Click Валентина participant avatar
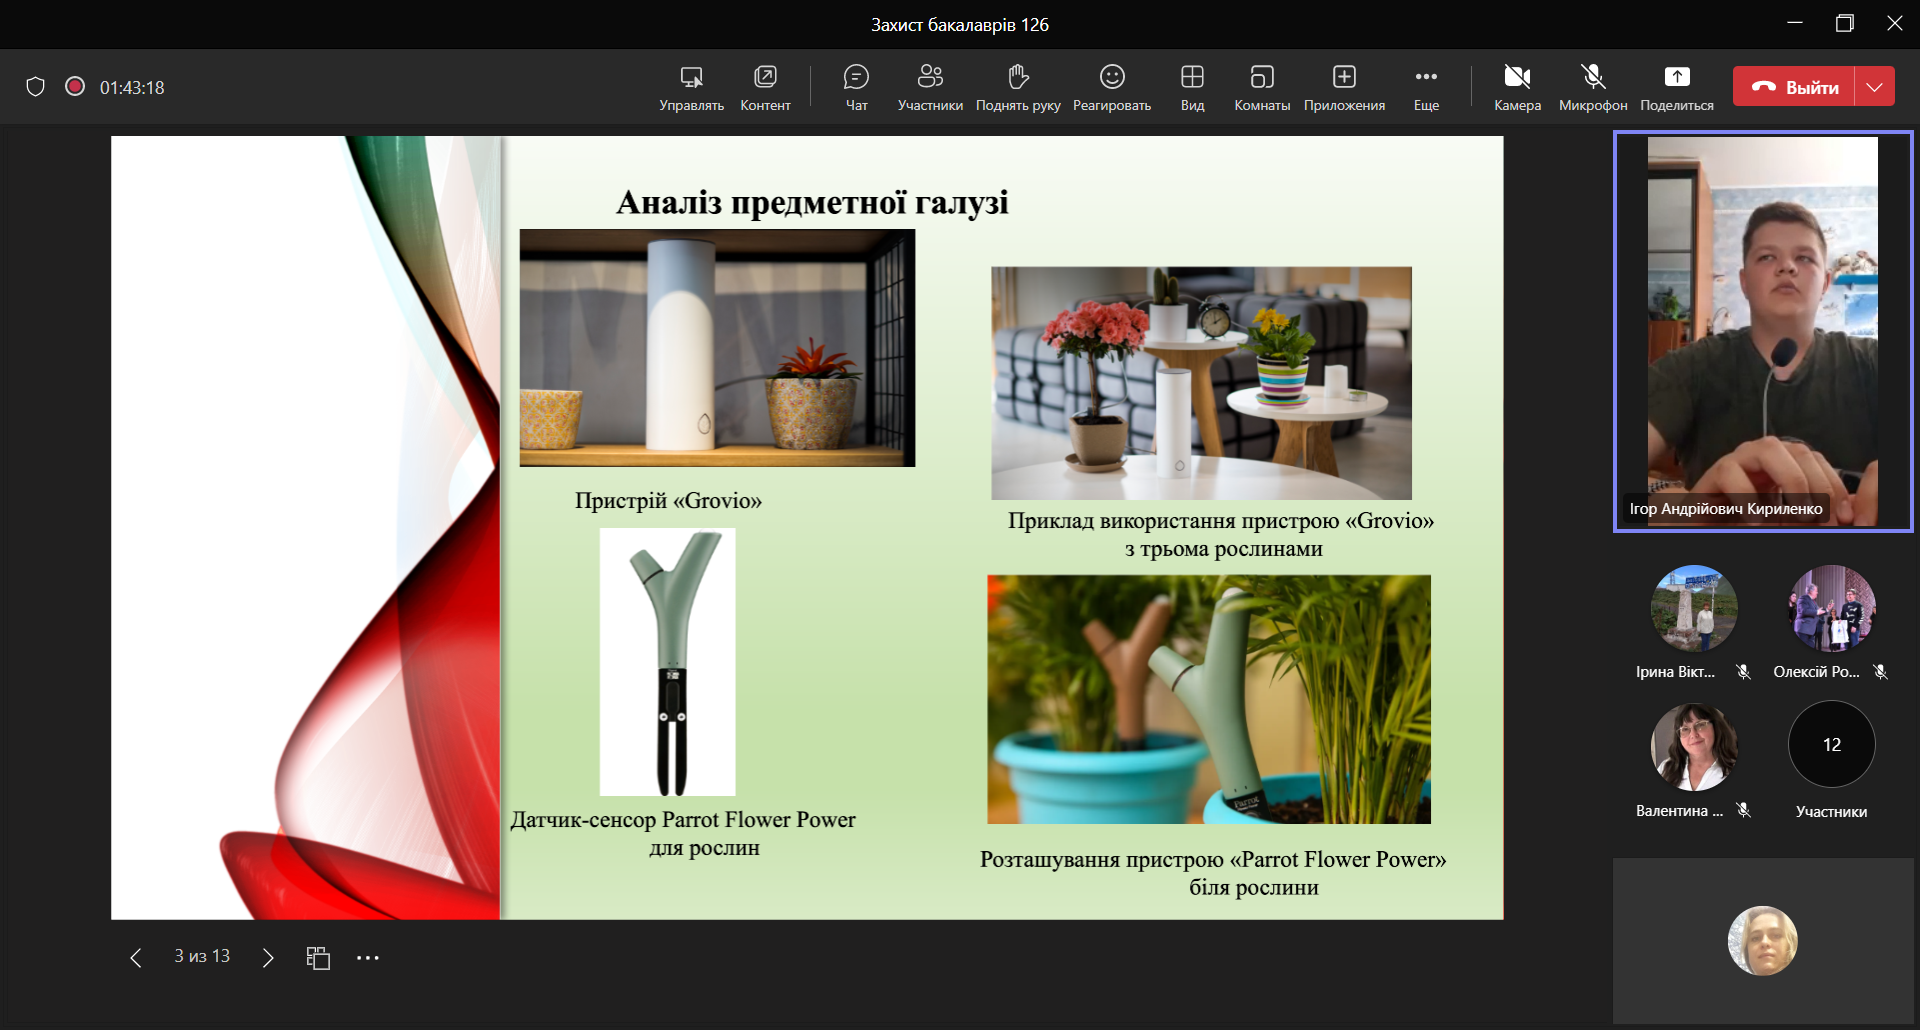 [1694, 747]
